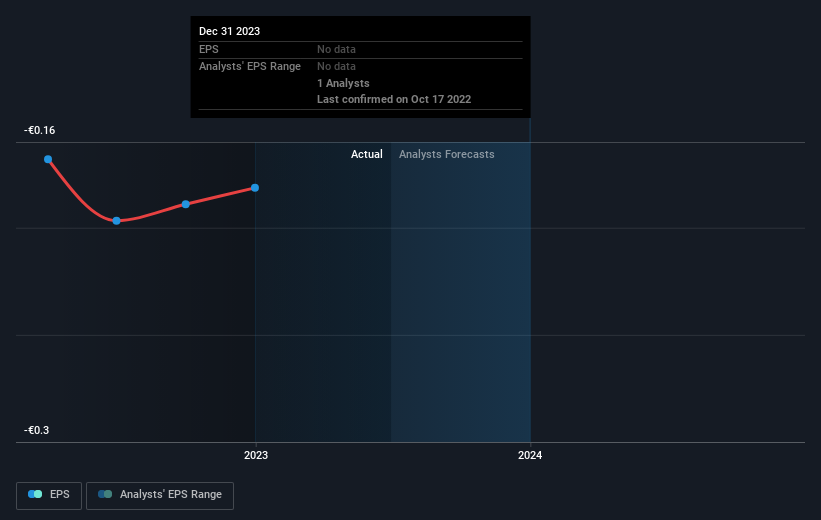Click the -€0.16 y-axis label
The width and height of the screenshot is (821, 520).
coord(39,130)
